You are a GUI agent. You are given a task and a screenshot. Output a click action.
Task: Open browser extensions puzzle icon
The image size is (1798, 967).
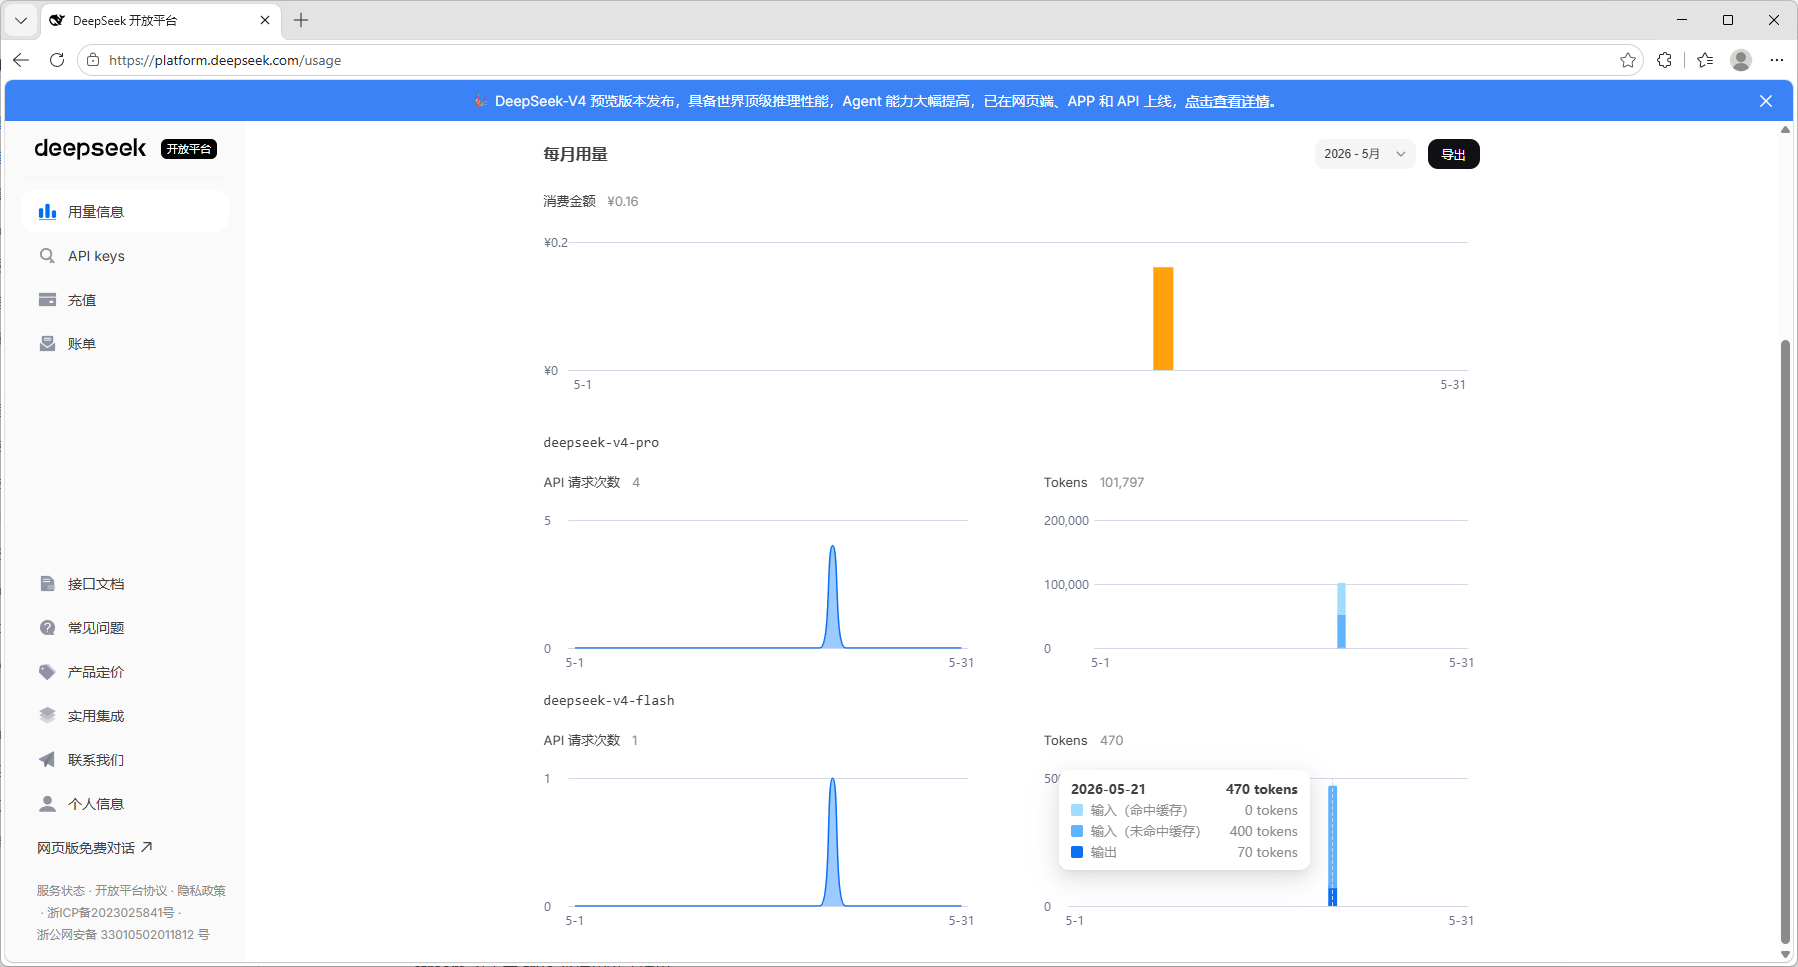(x=1664, y=60)
